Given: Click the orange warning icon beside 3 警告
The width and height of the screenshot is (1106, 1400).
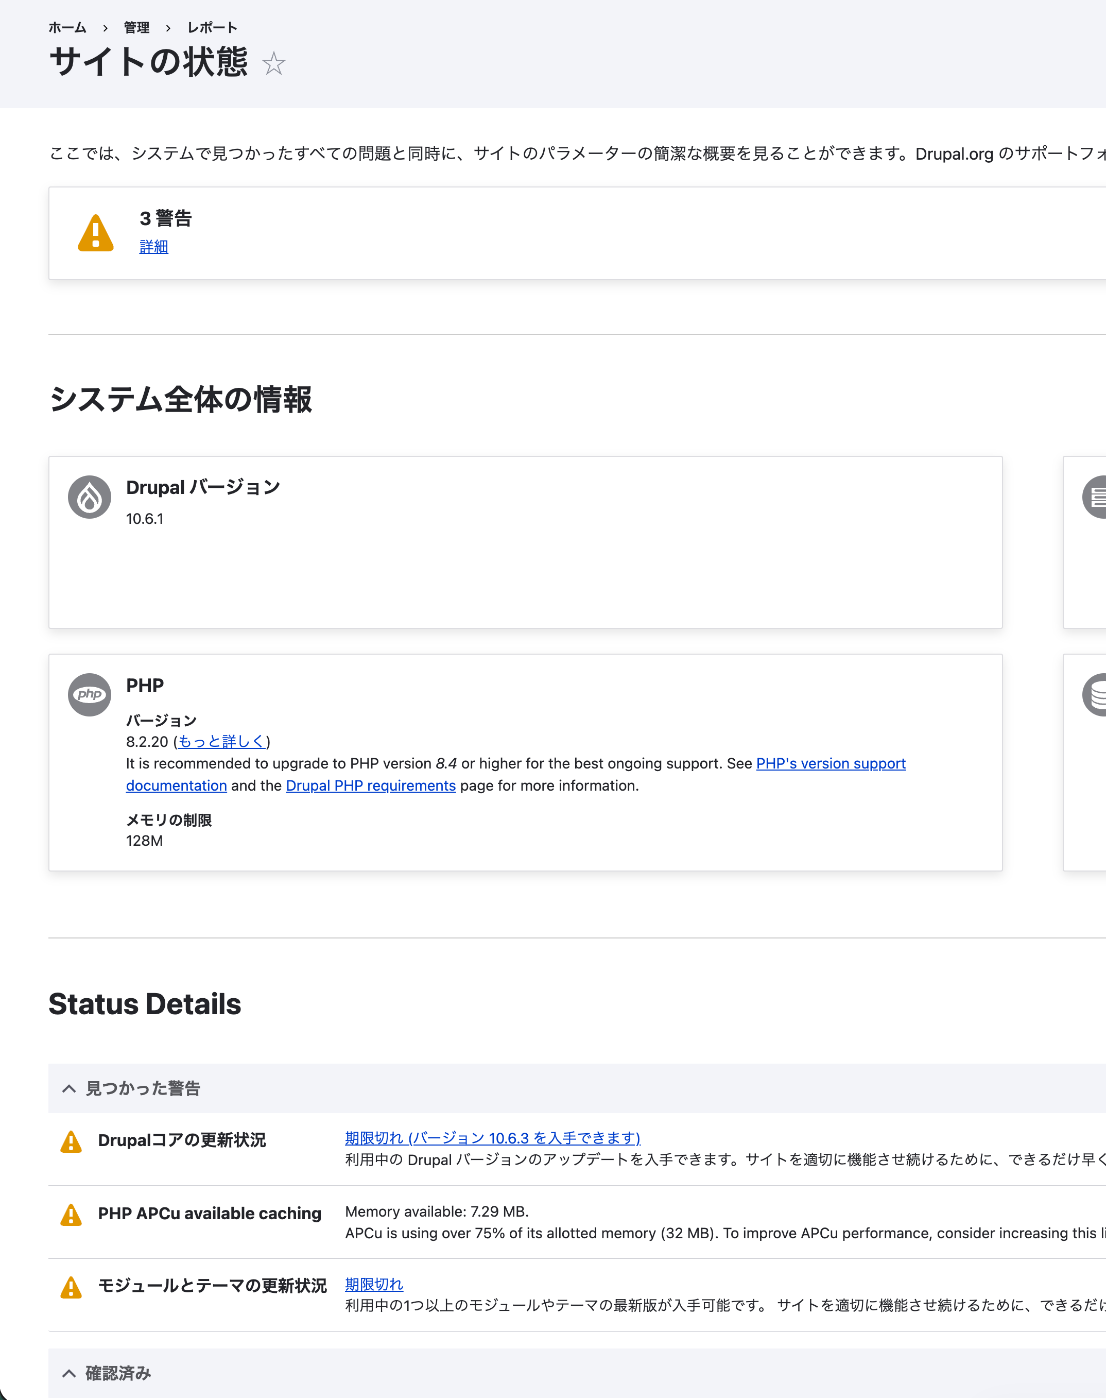Looking at the screenshot, I should 96,233.
